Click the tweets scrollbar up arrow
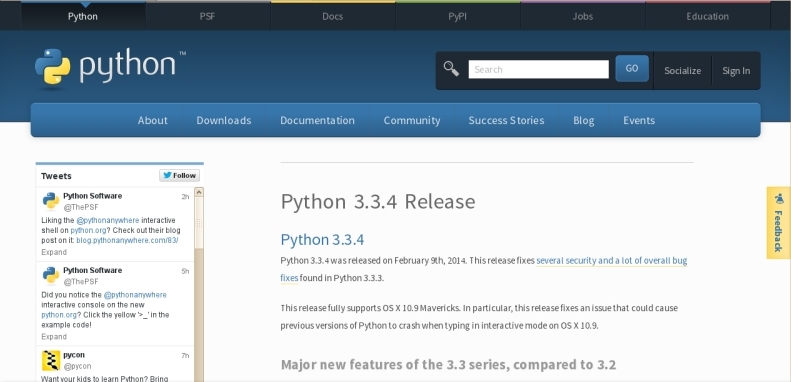The image size is (791, 382). [x=199, y=192]
